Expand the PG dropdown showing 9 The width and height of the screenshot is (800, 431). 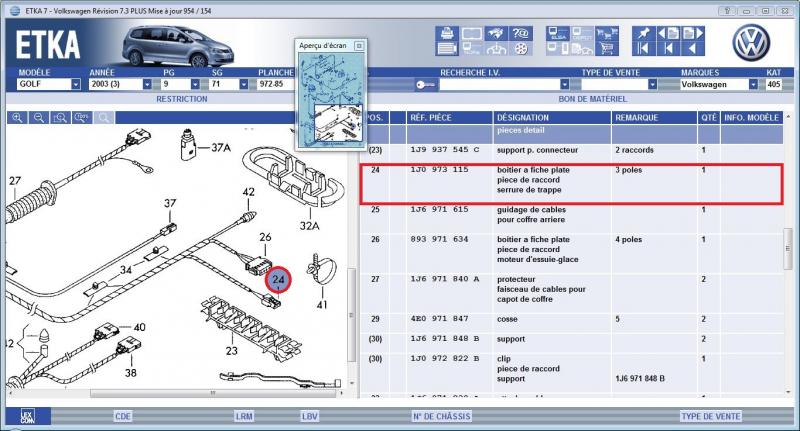point(195,84)
